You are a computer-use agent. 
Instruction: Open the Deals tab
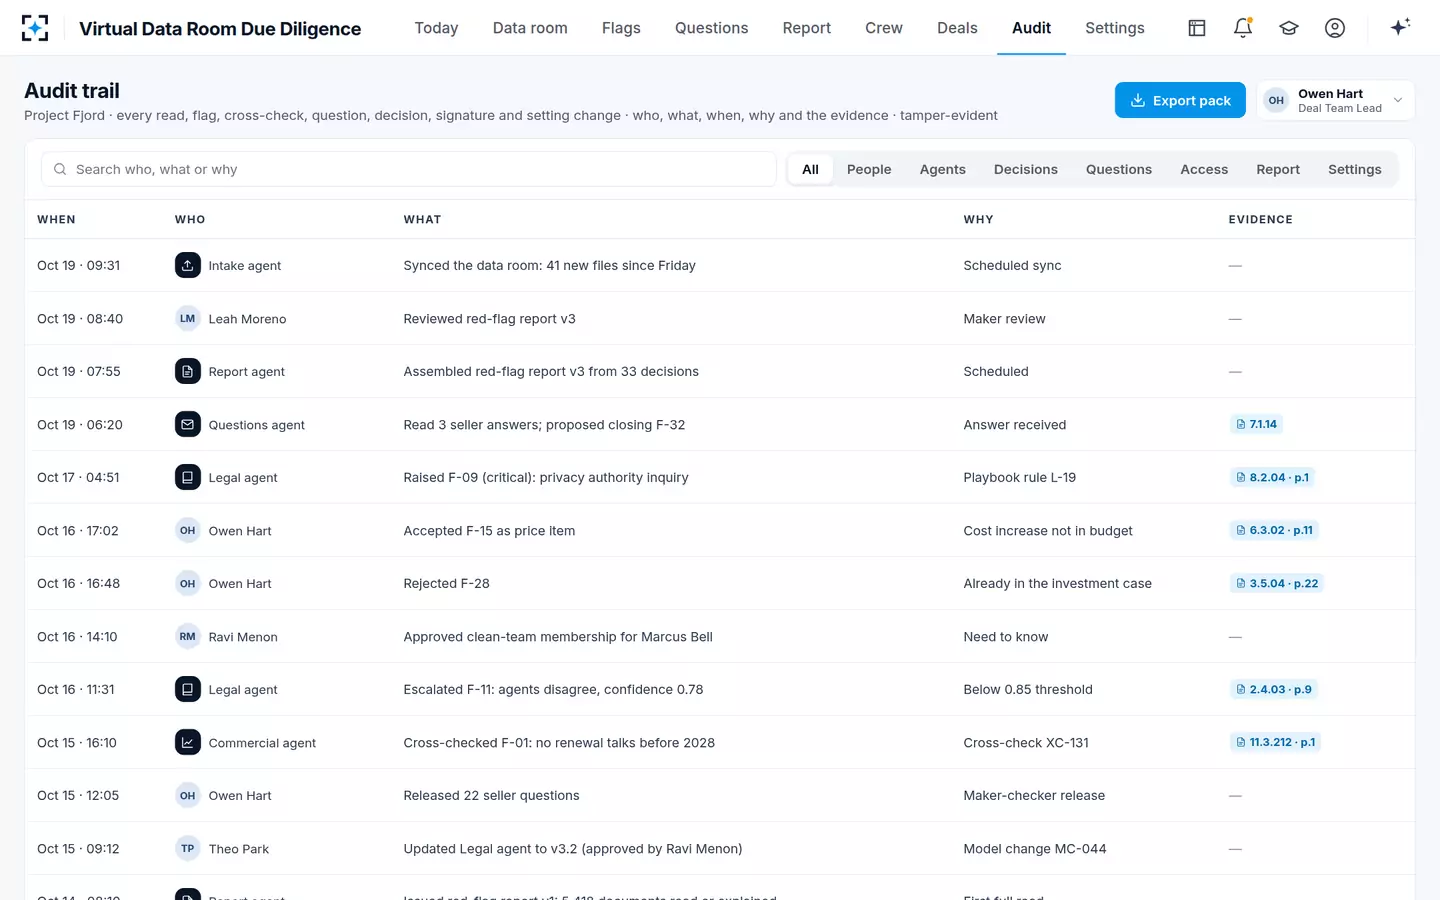(957, 28)
